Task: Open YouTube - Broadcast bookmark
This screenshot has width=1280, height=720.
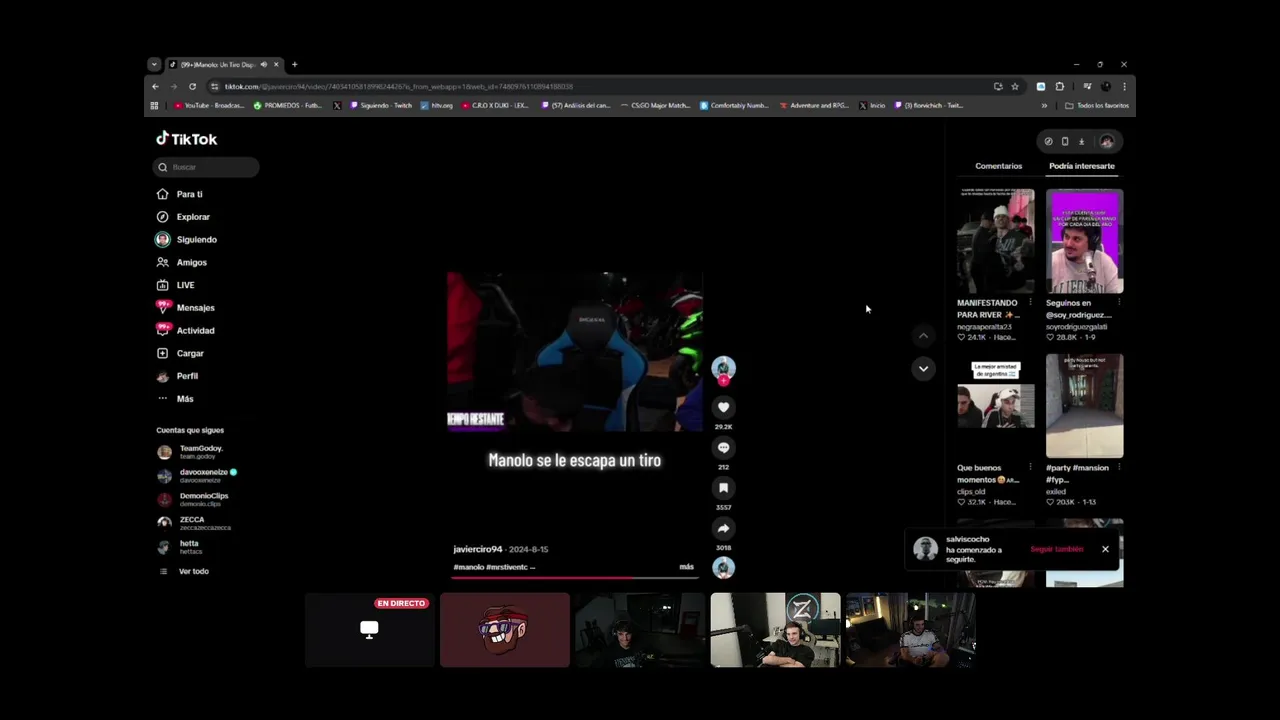Action: pyautogui.click(x=209, y=105)
